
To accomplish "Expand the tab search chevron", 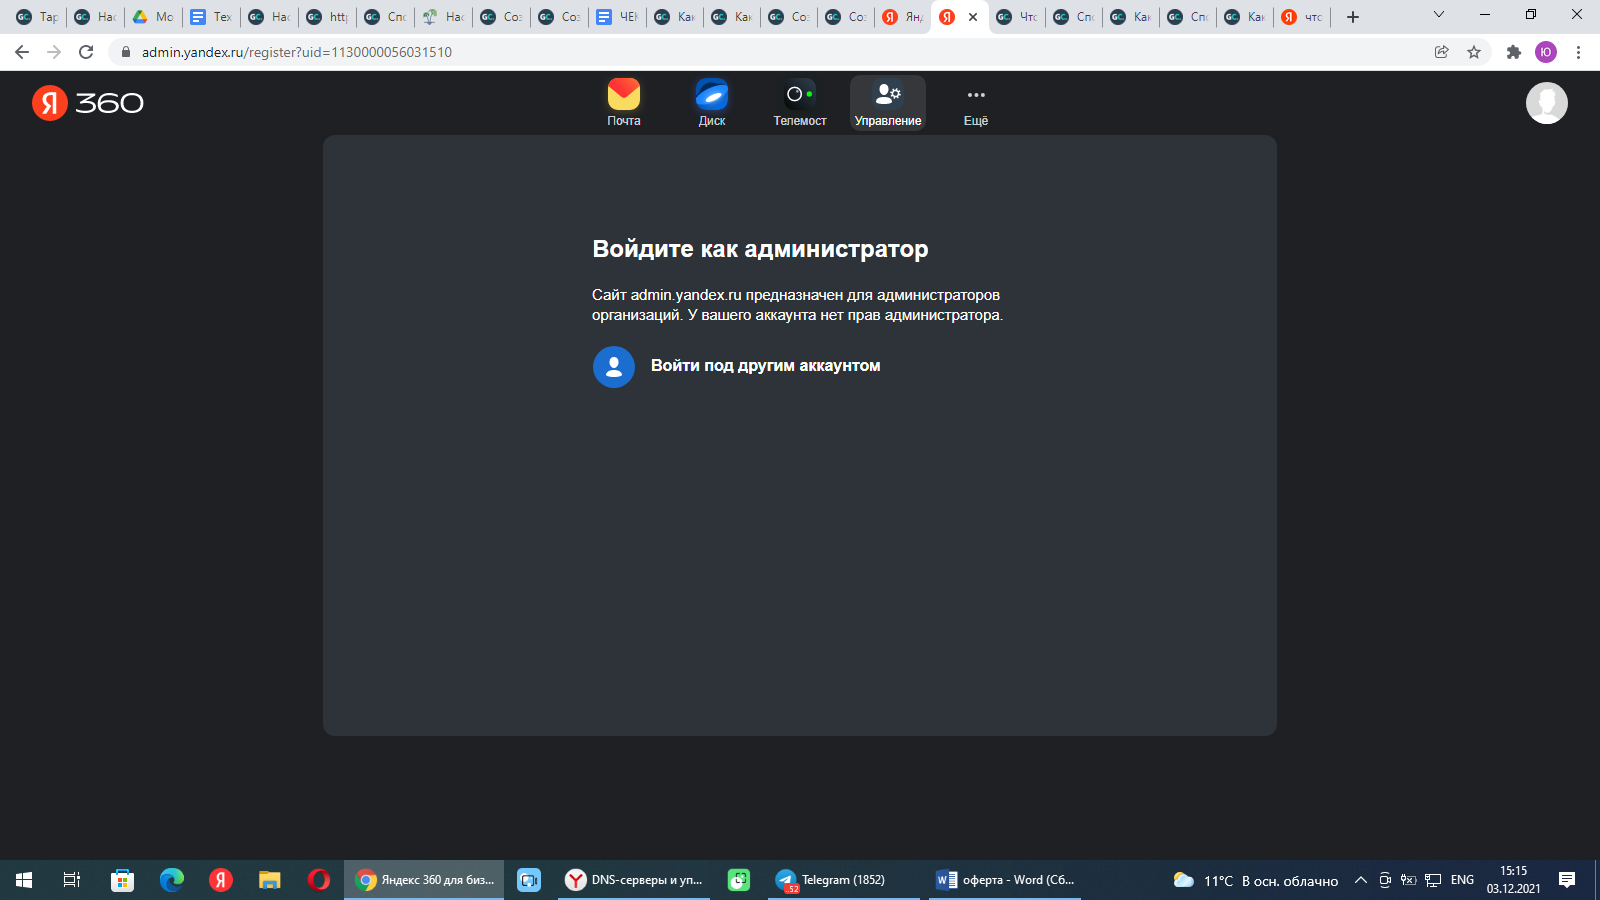I will pyautogui.click(x=1439, y=15).
